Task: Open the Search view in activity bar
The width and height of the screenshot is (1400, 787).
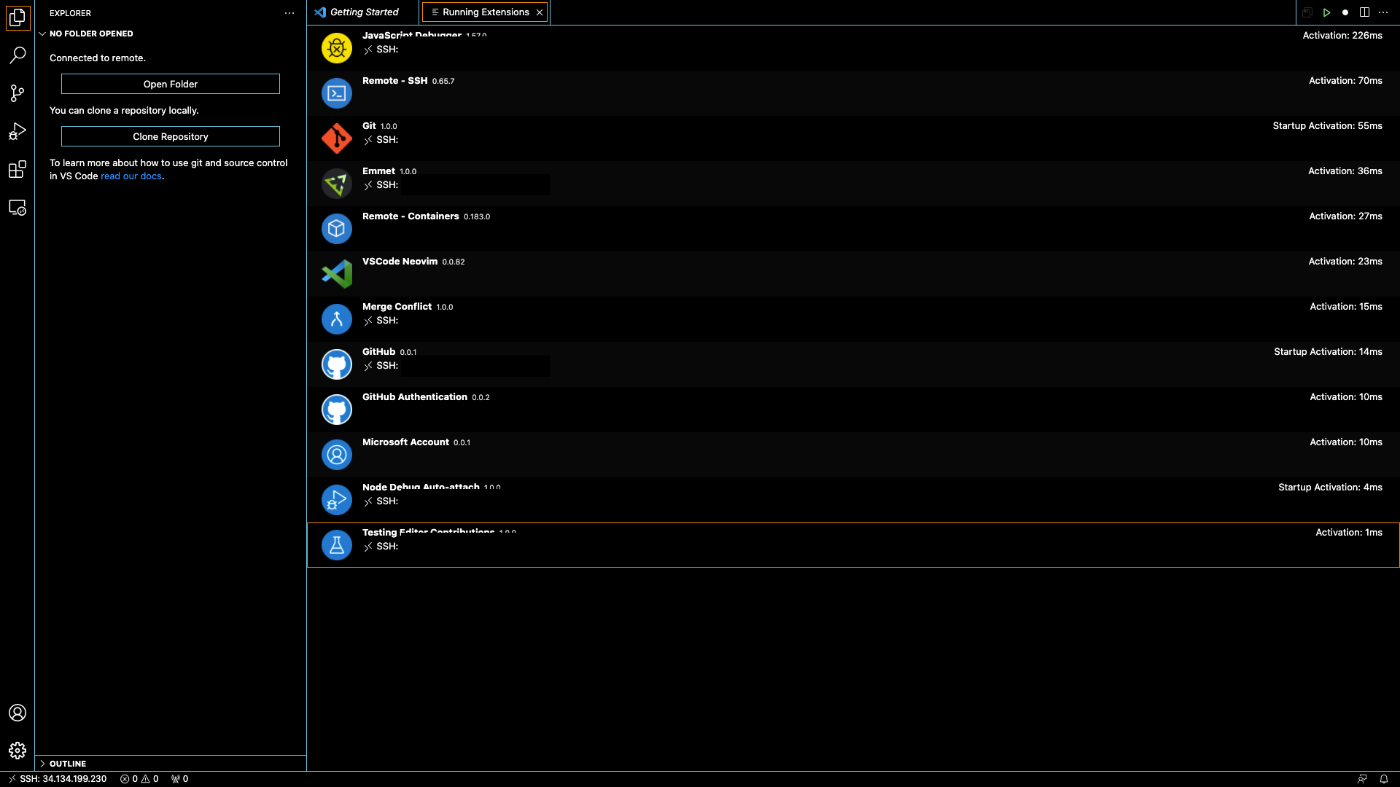Action: click(17, 55)
